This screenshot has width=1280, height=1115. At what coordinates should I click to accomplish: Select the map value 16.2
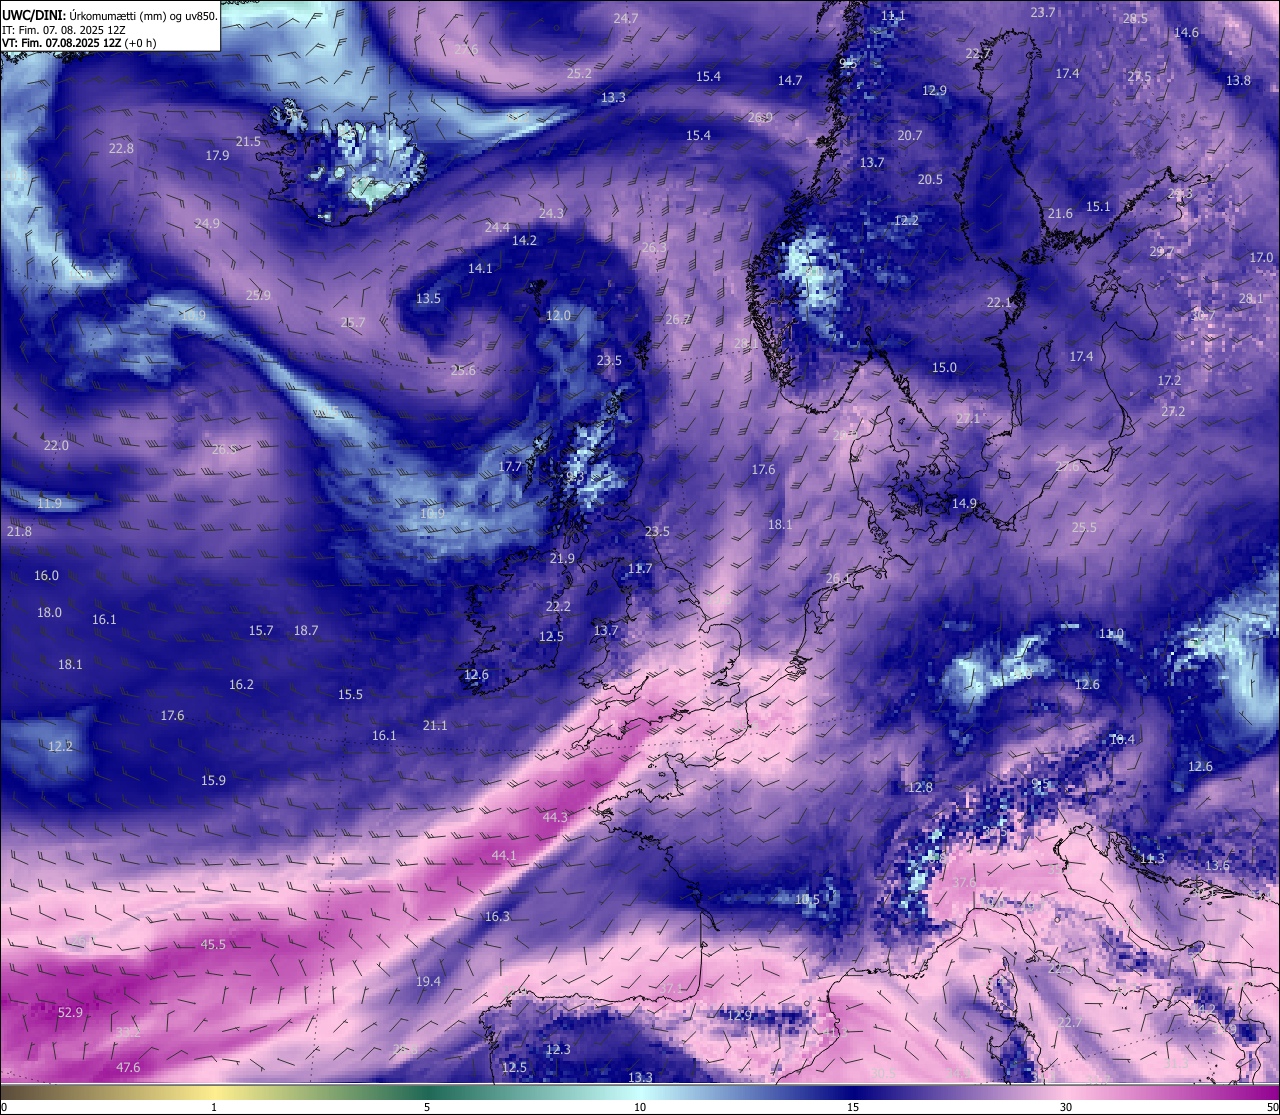pyautogui.click(x=241, y=684)
